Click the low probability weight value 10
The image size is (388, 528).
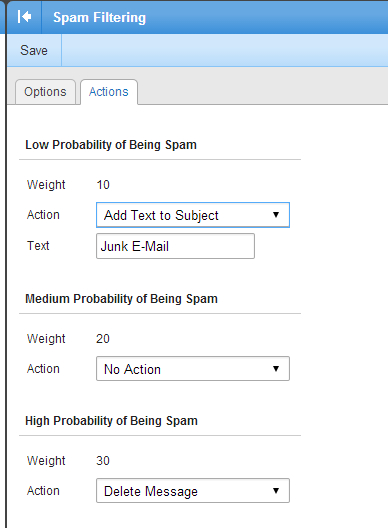coord(103,185)
